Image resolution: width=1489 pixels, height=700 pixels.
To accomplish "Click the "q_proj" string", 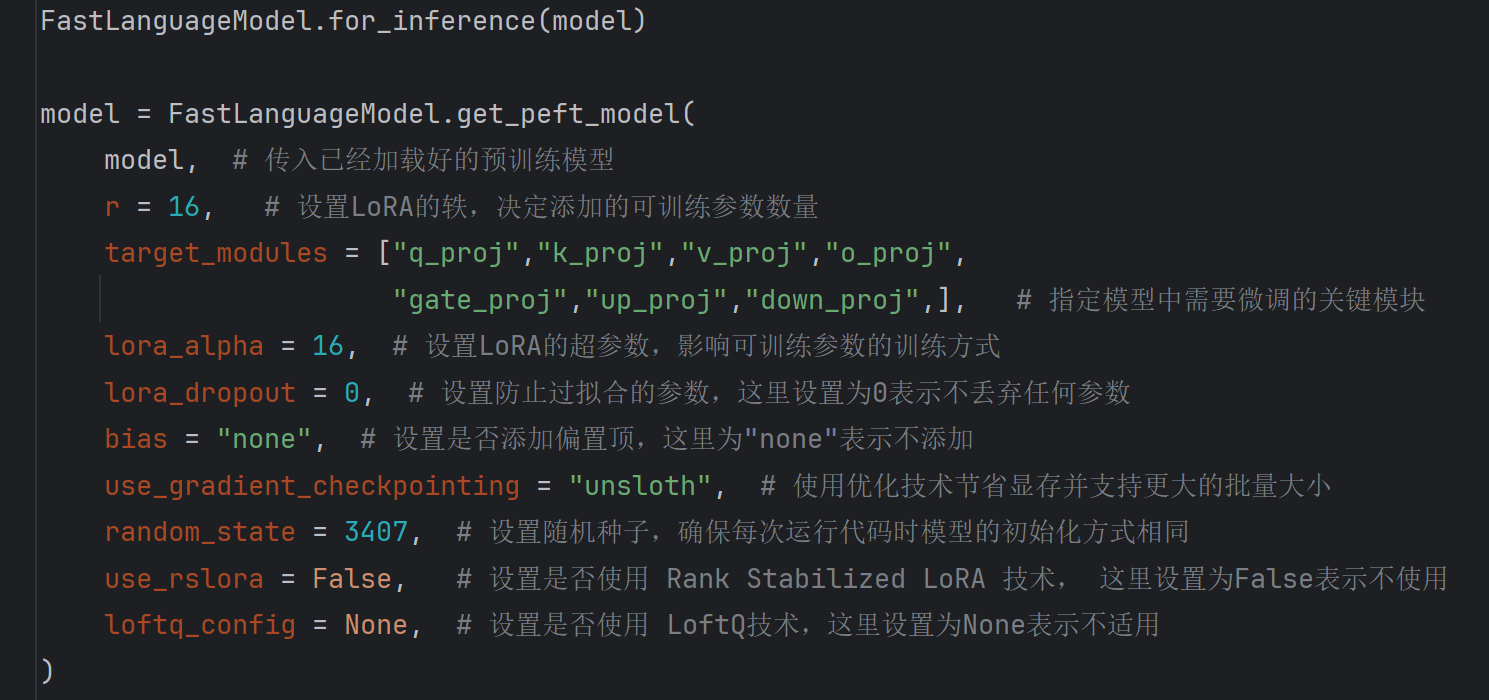I will pyautogui.click(x=458, y=254).
